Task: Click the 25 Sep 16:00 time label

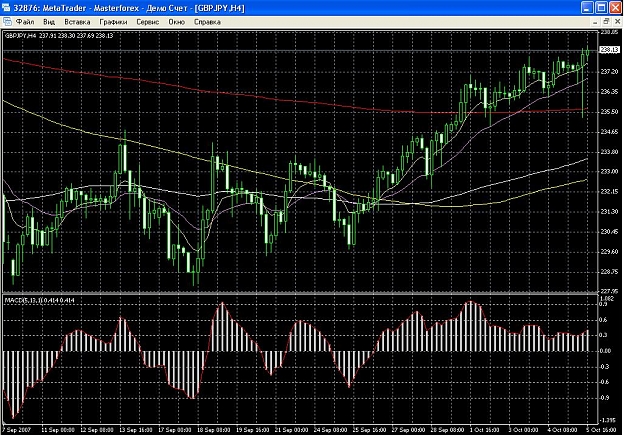Action: pos(369,430)
